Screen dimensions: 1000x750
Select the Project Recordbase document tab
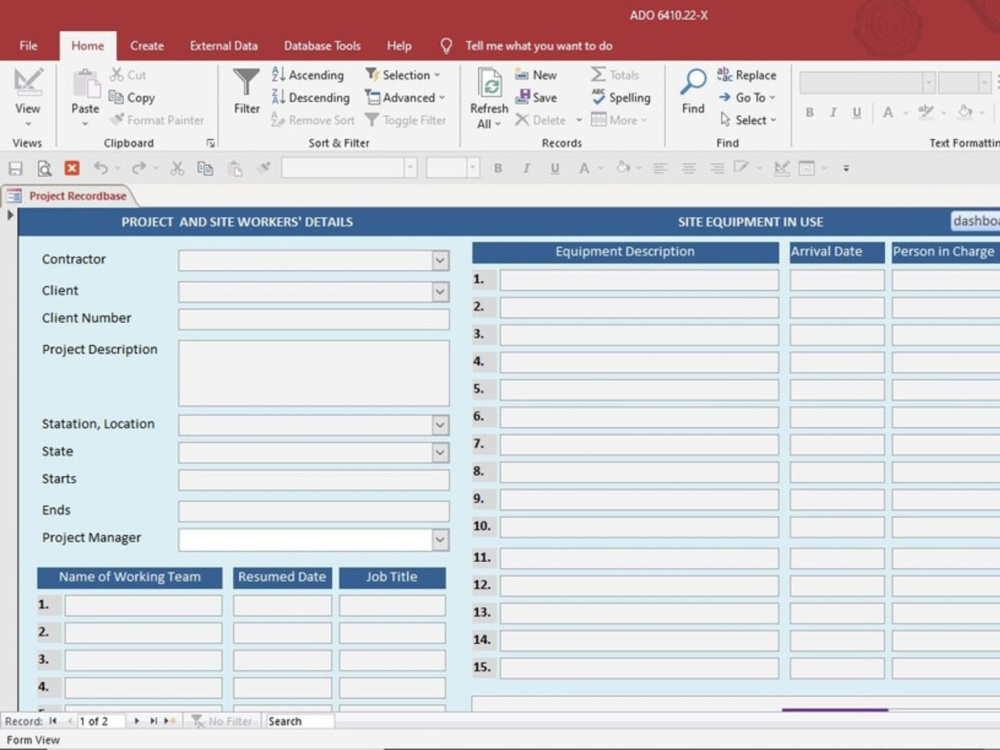click(77, 196)
